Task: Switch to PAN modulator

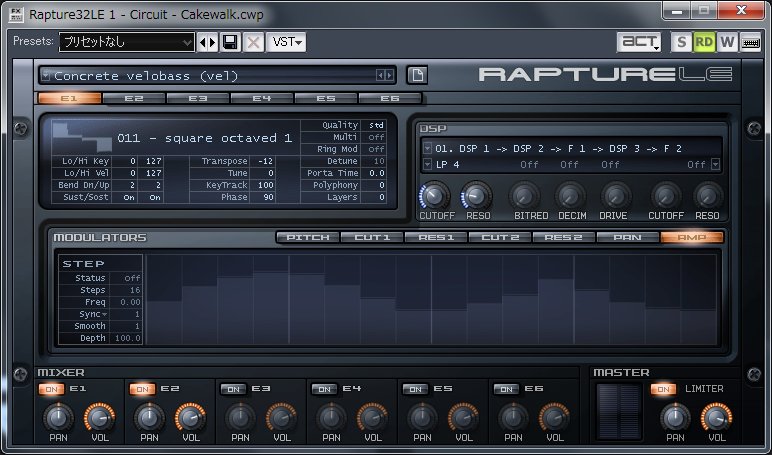Action: (628, 237)
